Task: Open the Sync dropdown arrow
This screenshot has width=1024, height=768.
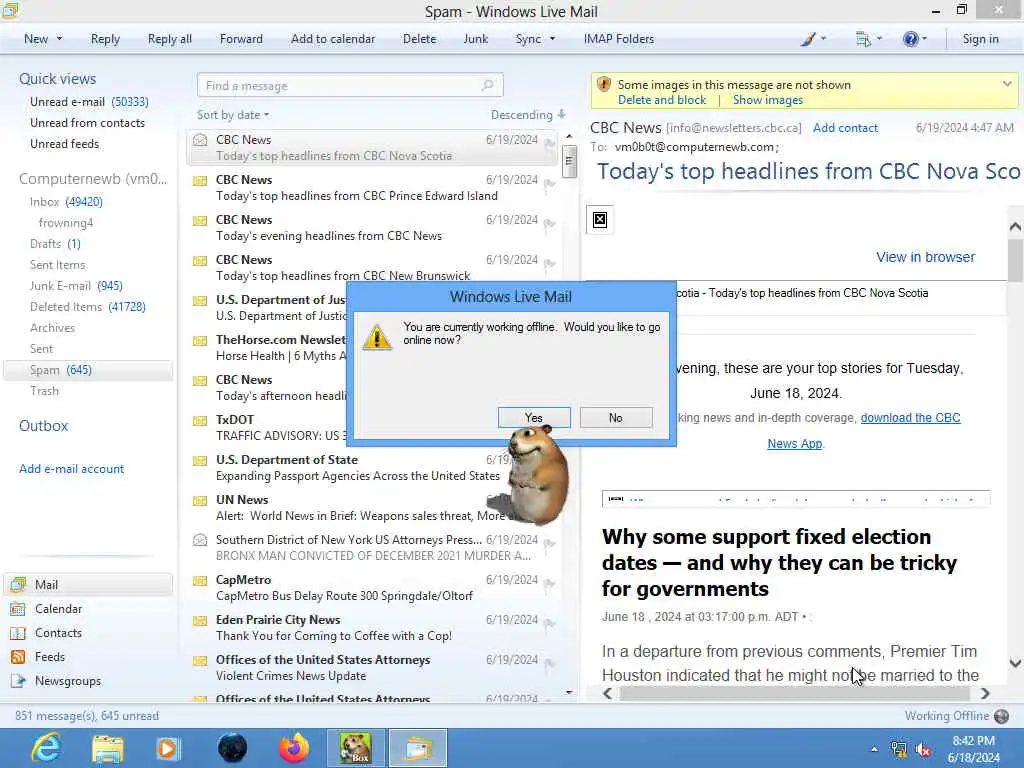Action: click(x=552, y=39)
